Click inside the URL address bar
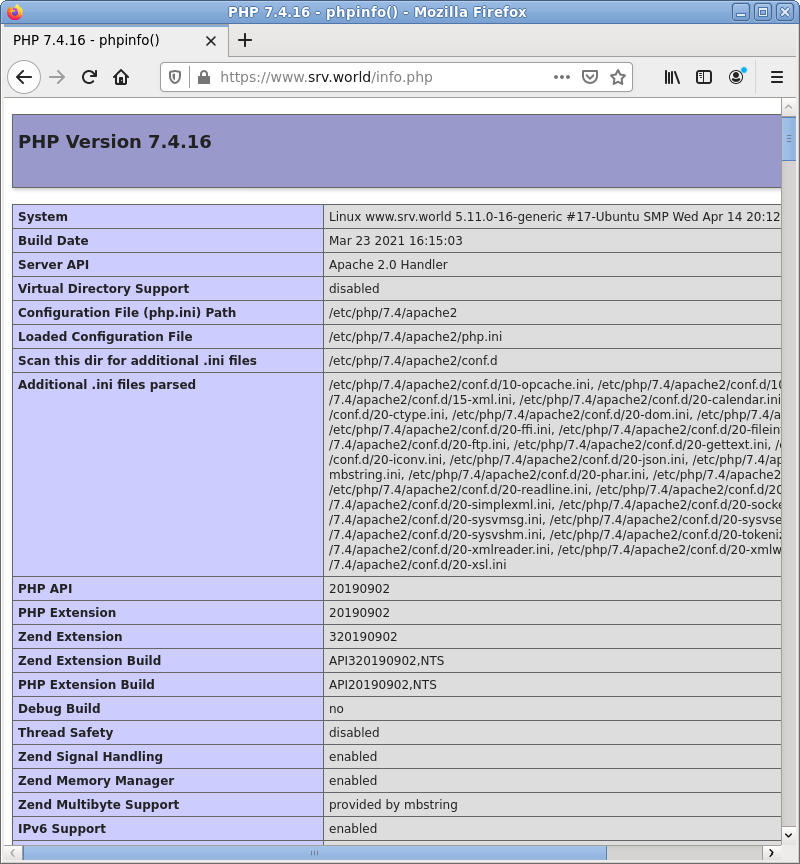 [400, 76]
